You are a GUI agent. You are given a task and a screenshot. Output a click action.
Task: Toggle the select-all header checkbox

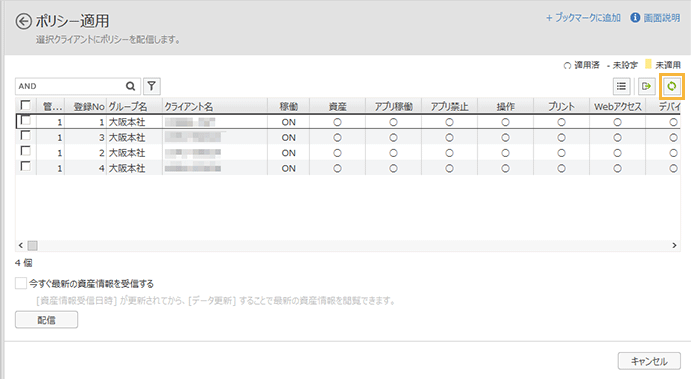26,105
